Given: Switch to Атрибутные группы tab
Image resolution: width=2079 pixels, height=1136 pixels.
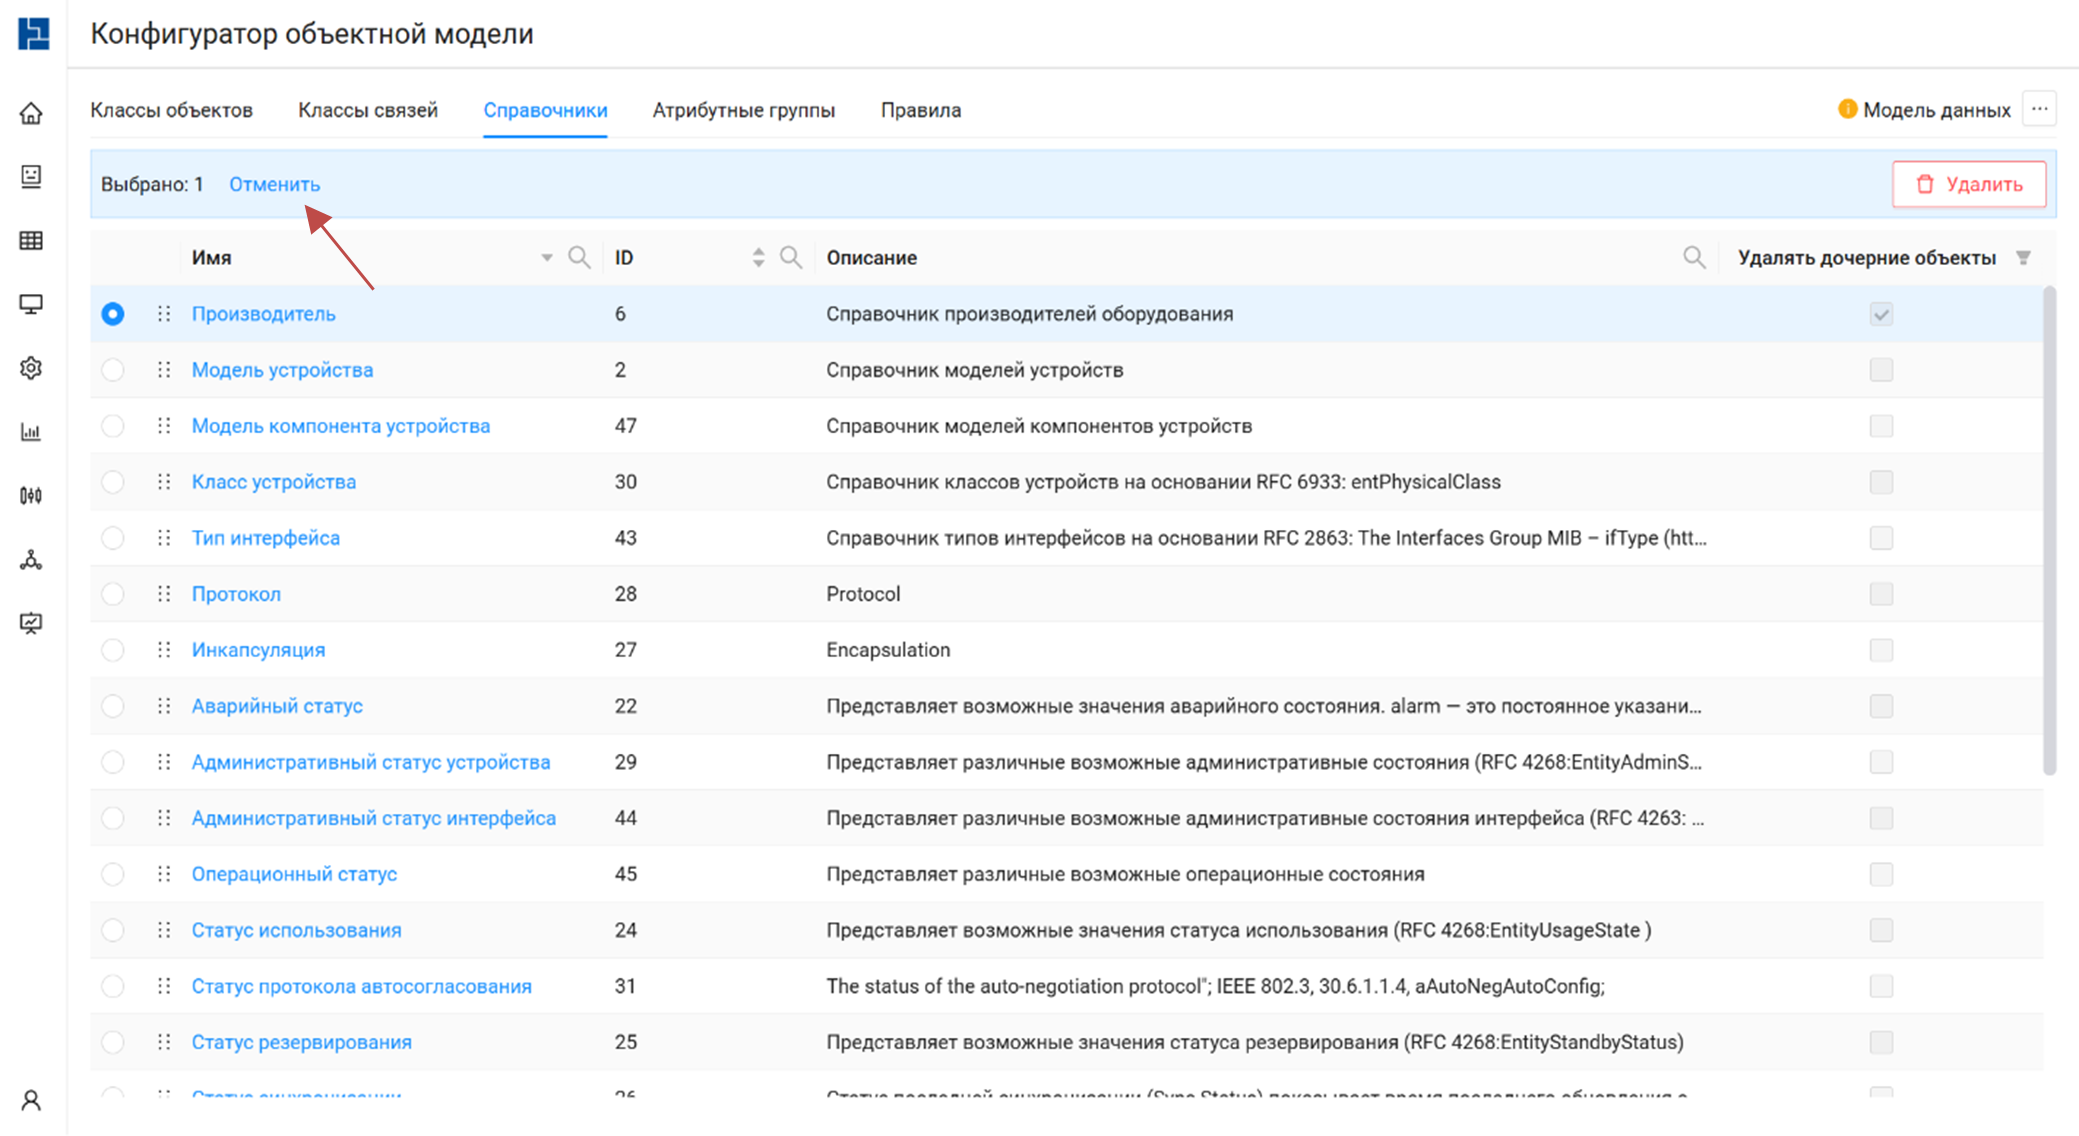Looking at the screenshot, I should [x=743, y=110].
